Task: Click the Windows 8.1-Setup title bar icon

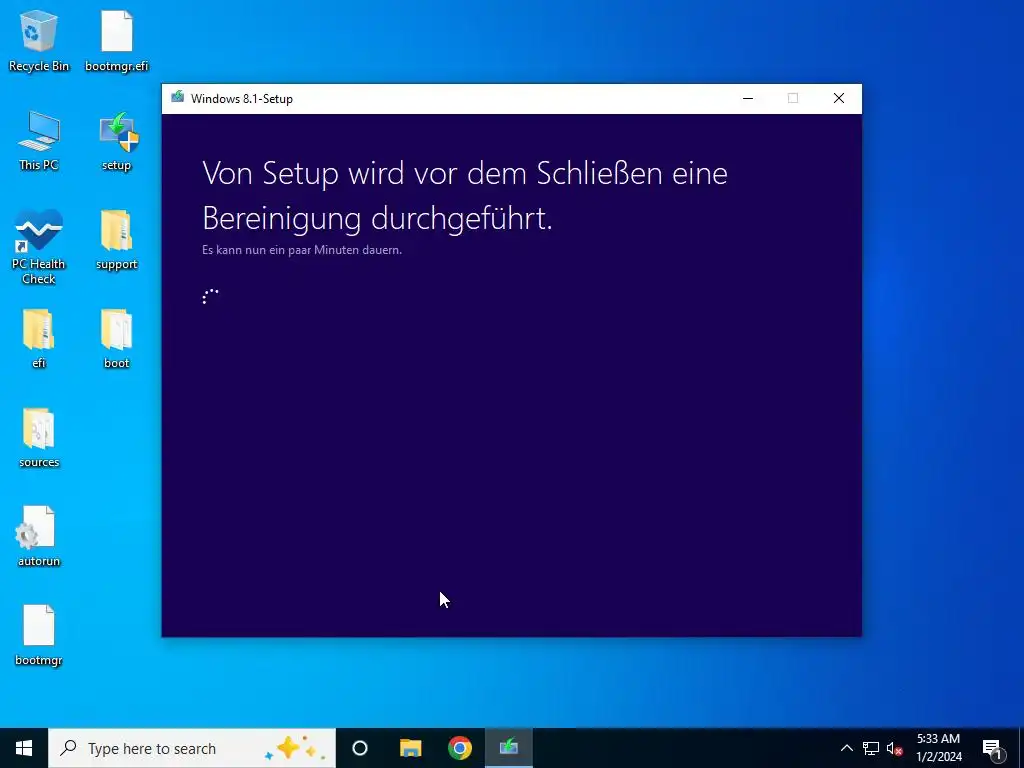Action: click(178, 97)
